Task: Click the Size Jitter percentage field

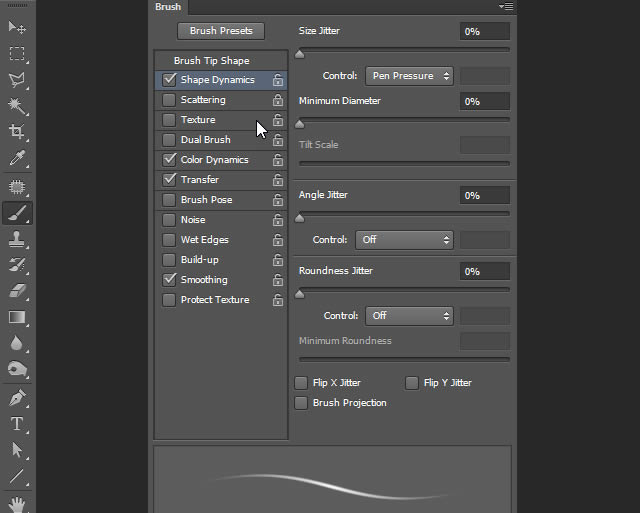Action: tap(484, 31)
